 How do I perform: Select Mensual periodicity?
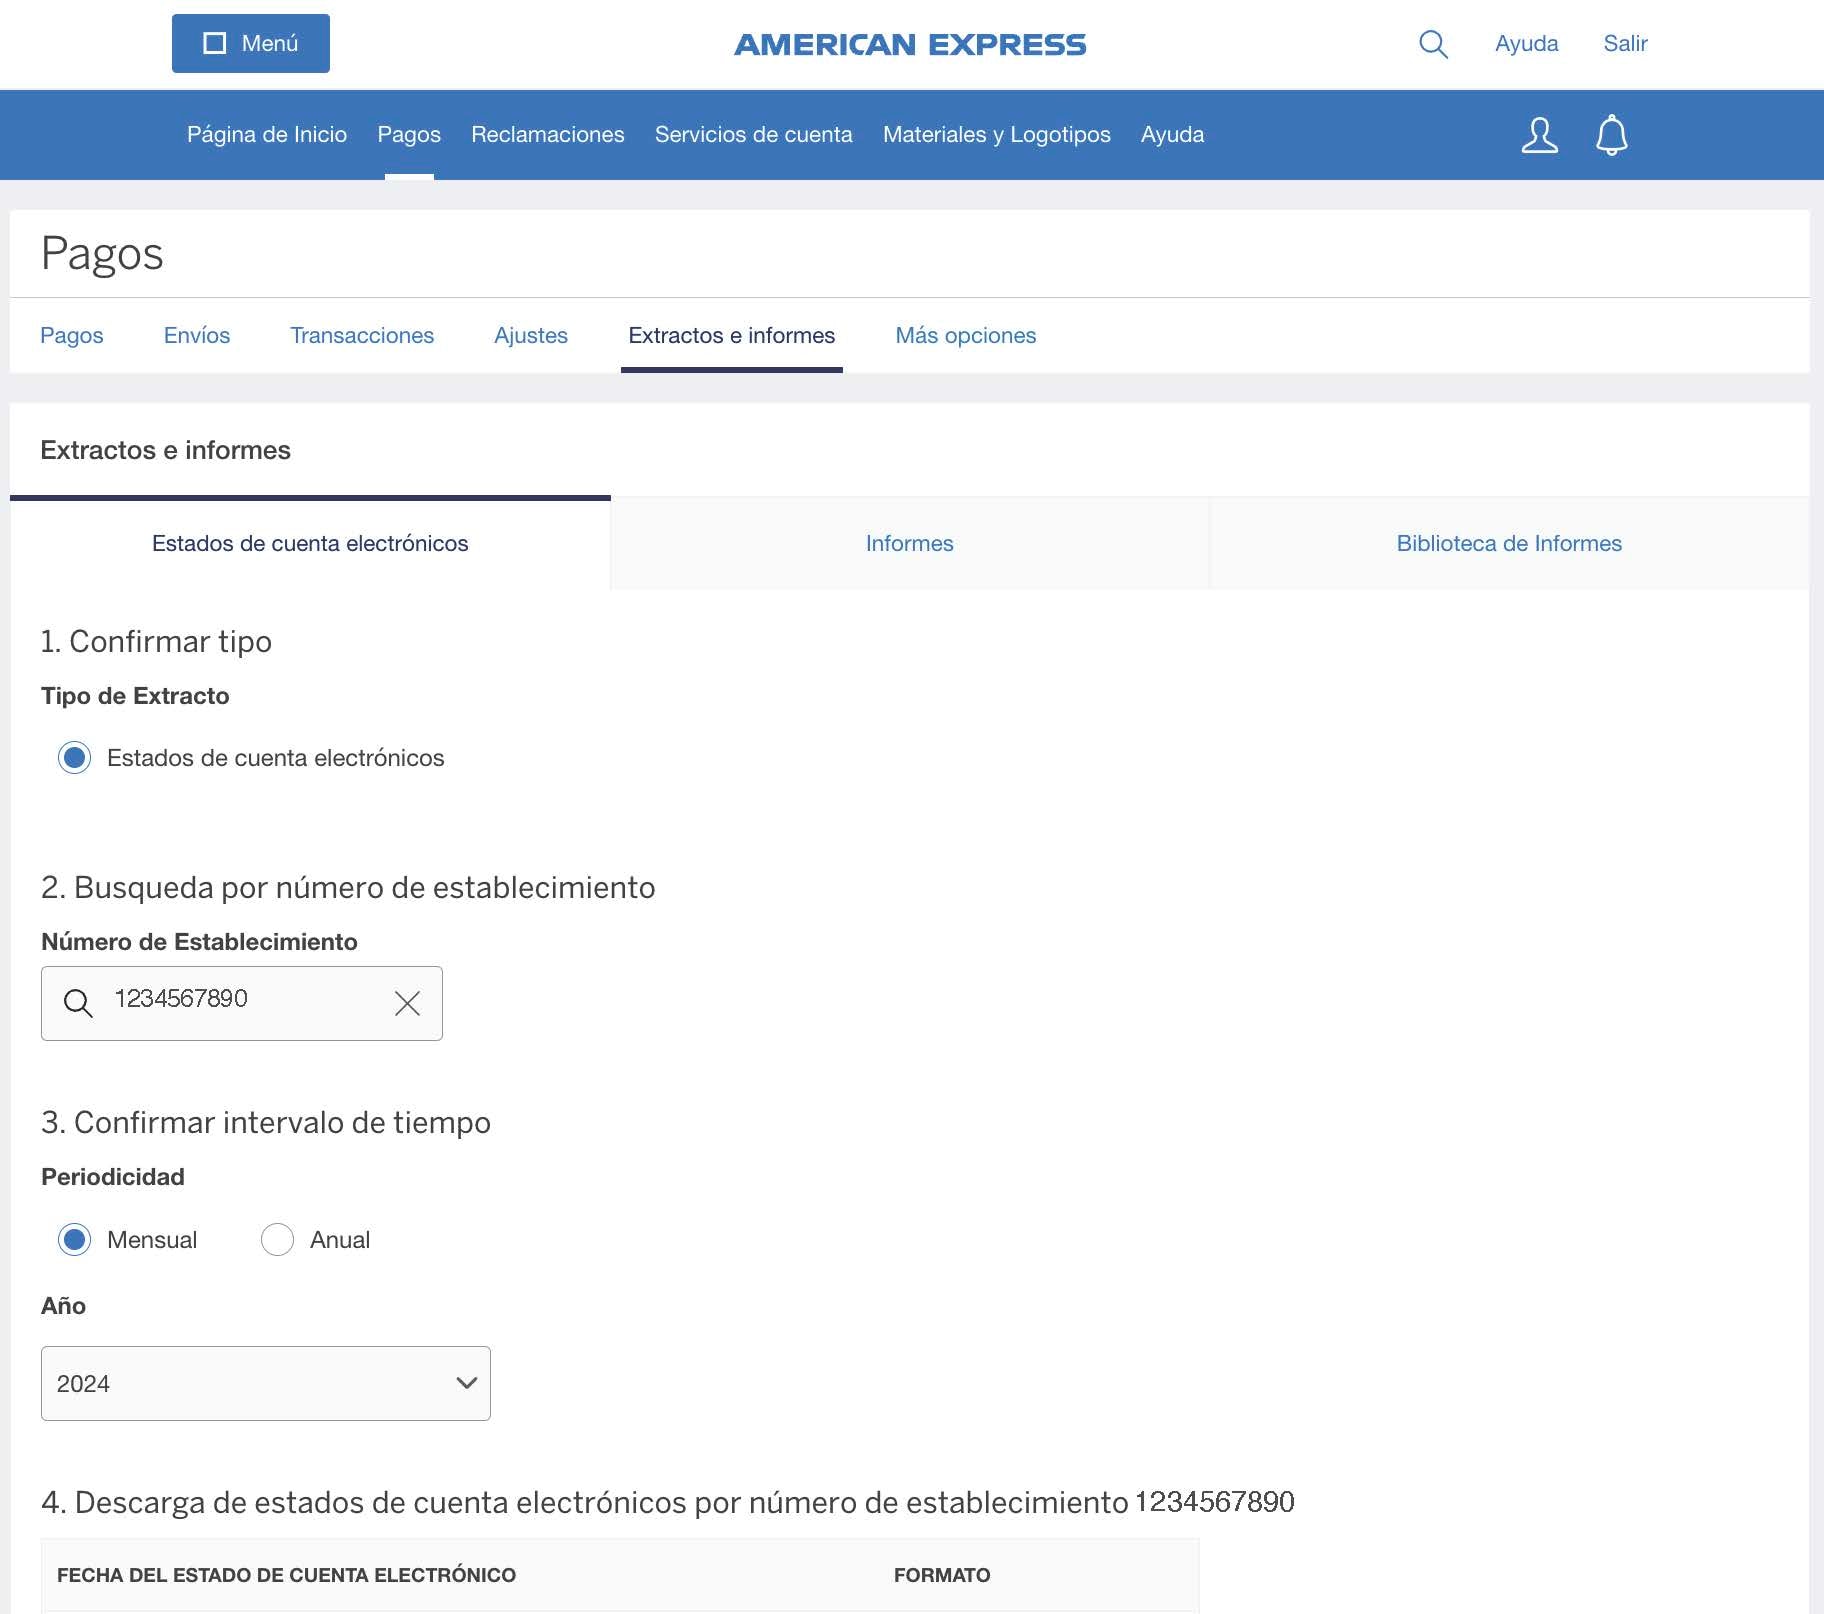[75, 1240]
